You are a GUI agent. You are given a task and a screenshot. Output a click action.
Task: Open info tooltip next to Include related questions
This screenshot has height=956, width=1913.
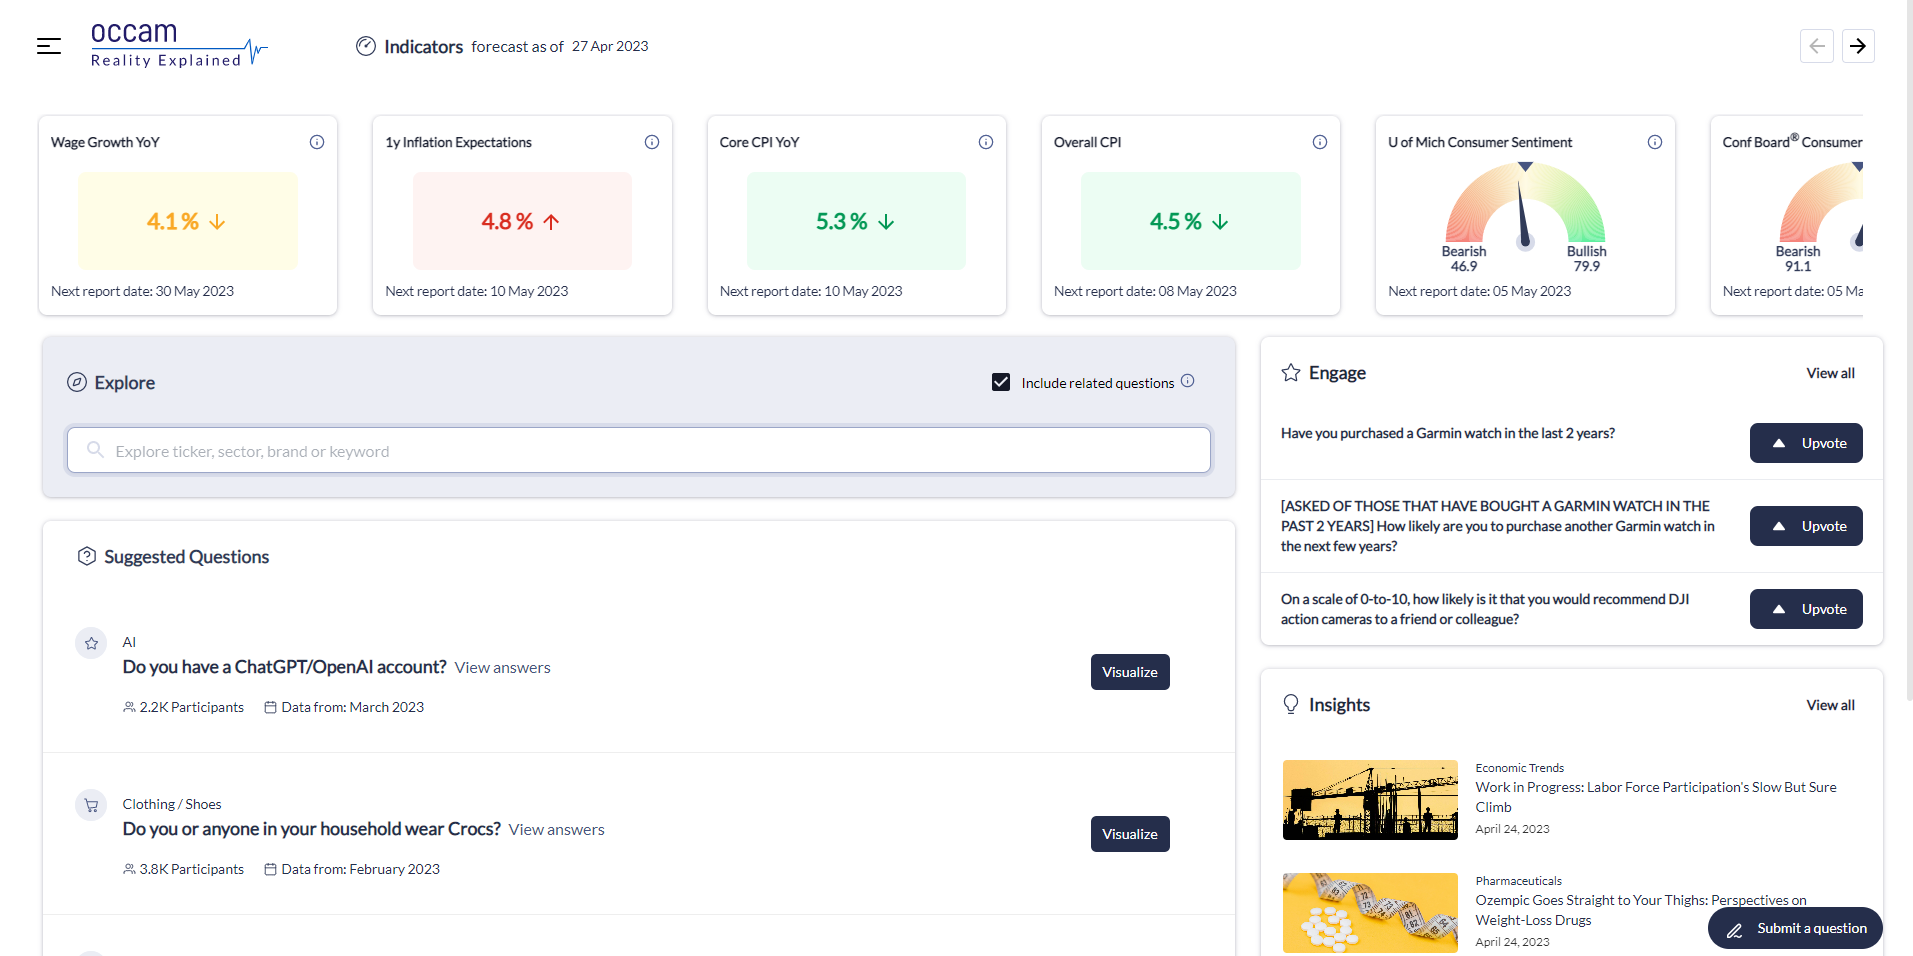pyautogui.click(x=1188, y=381)
